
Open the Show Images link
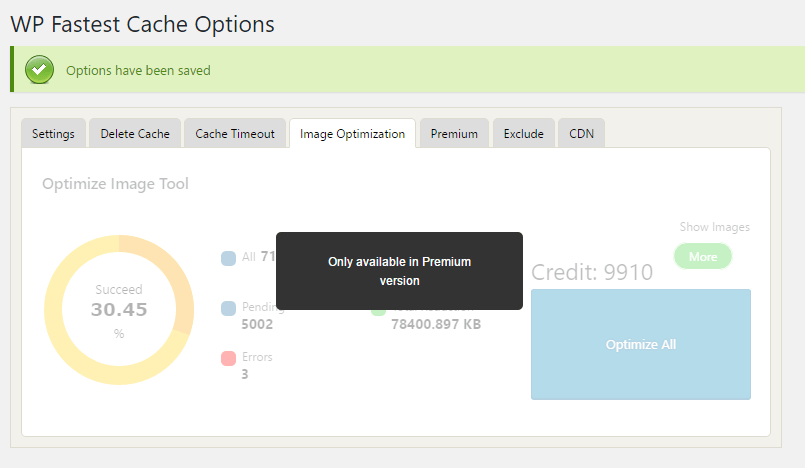click(715, 227)
